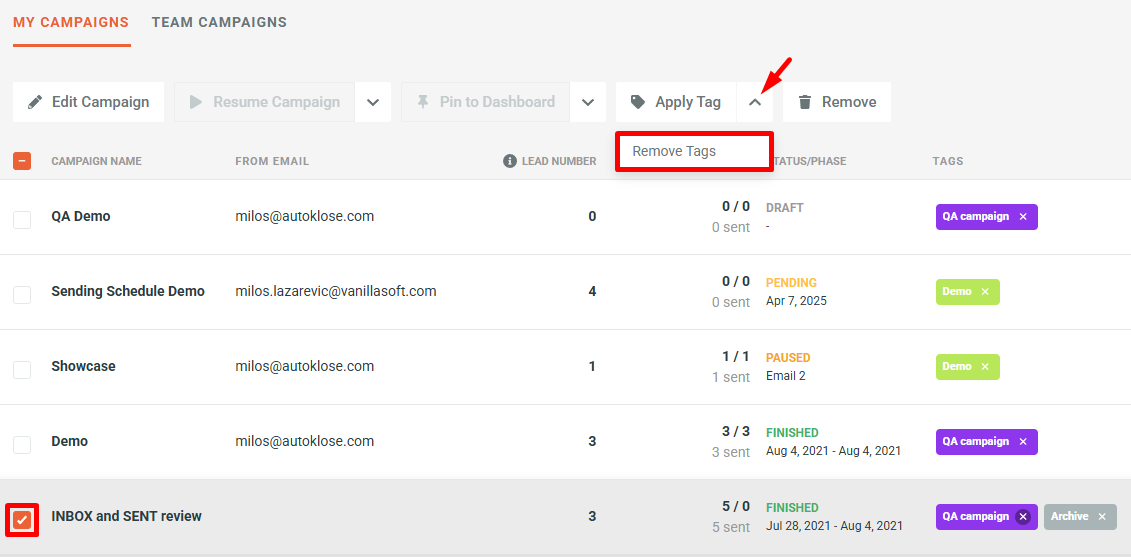Remove QA campaign tag from INBOX review row

tap(1022, 517)
